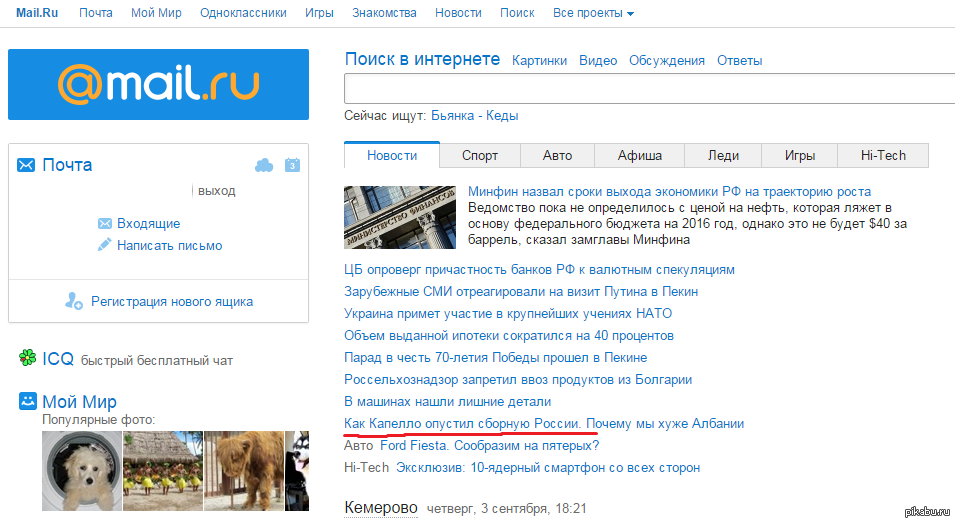Open 10-ядерный смартфон exclusive article

[x=548, y=468]
